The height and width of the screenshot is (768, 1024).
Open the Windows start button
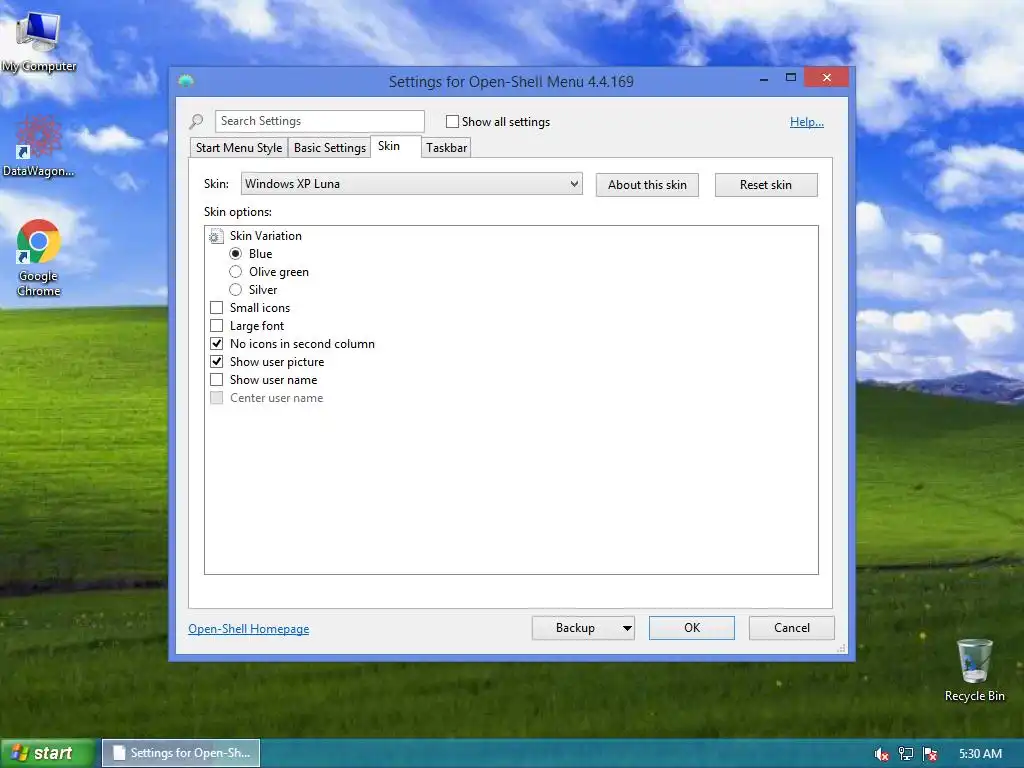click(x=47, y=754)
